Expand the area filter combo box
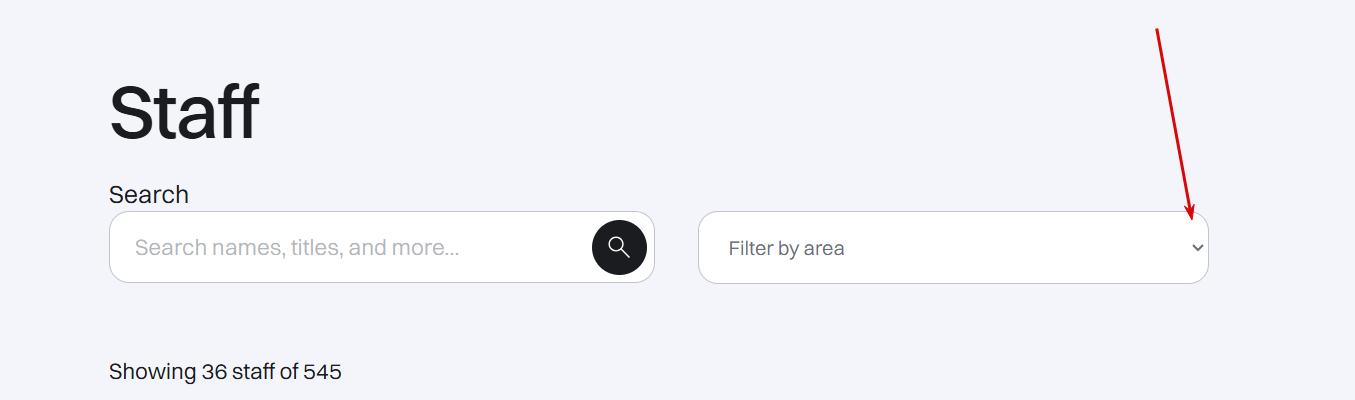 tap(952, 248)
